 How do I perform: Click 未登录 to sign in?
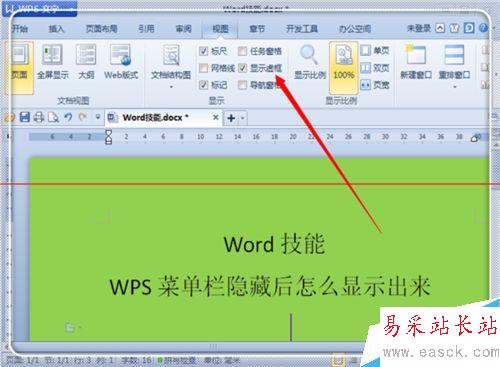point(419,28)
